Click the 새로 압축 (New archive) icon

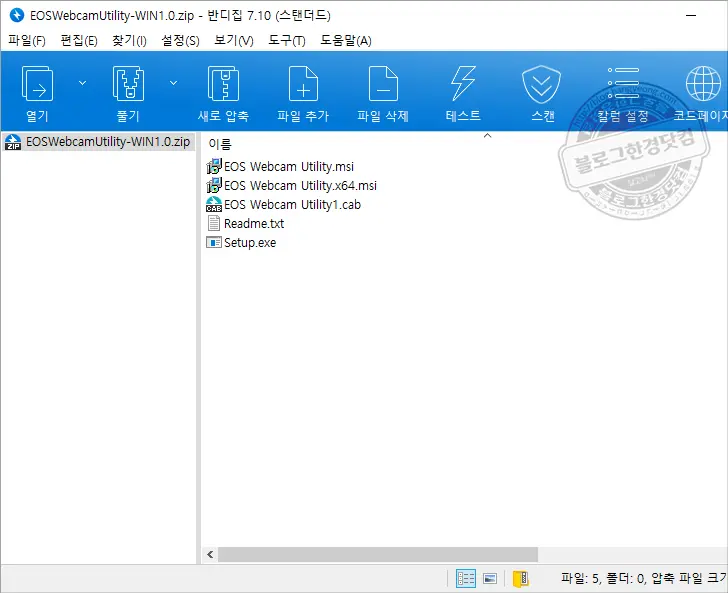pyautogui.click(x=223, y=84)
